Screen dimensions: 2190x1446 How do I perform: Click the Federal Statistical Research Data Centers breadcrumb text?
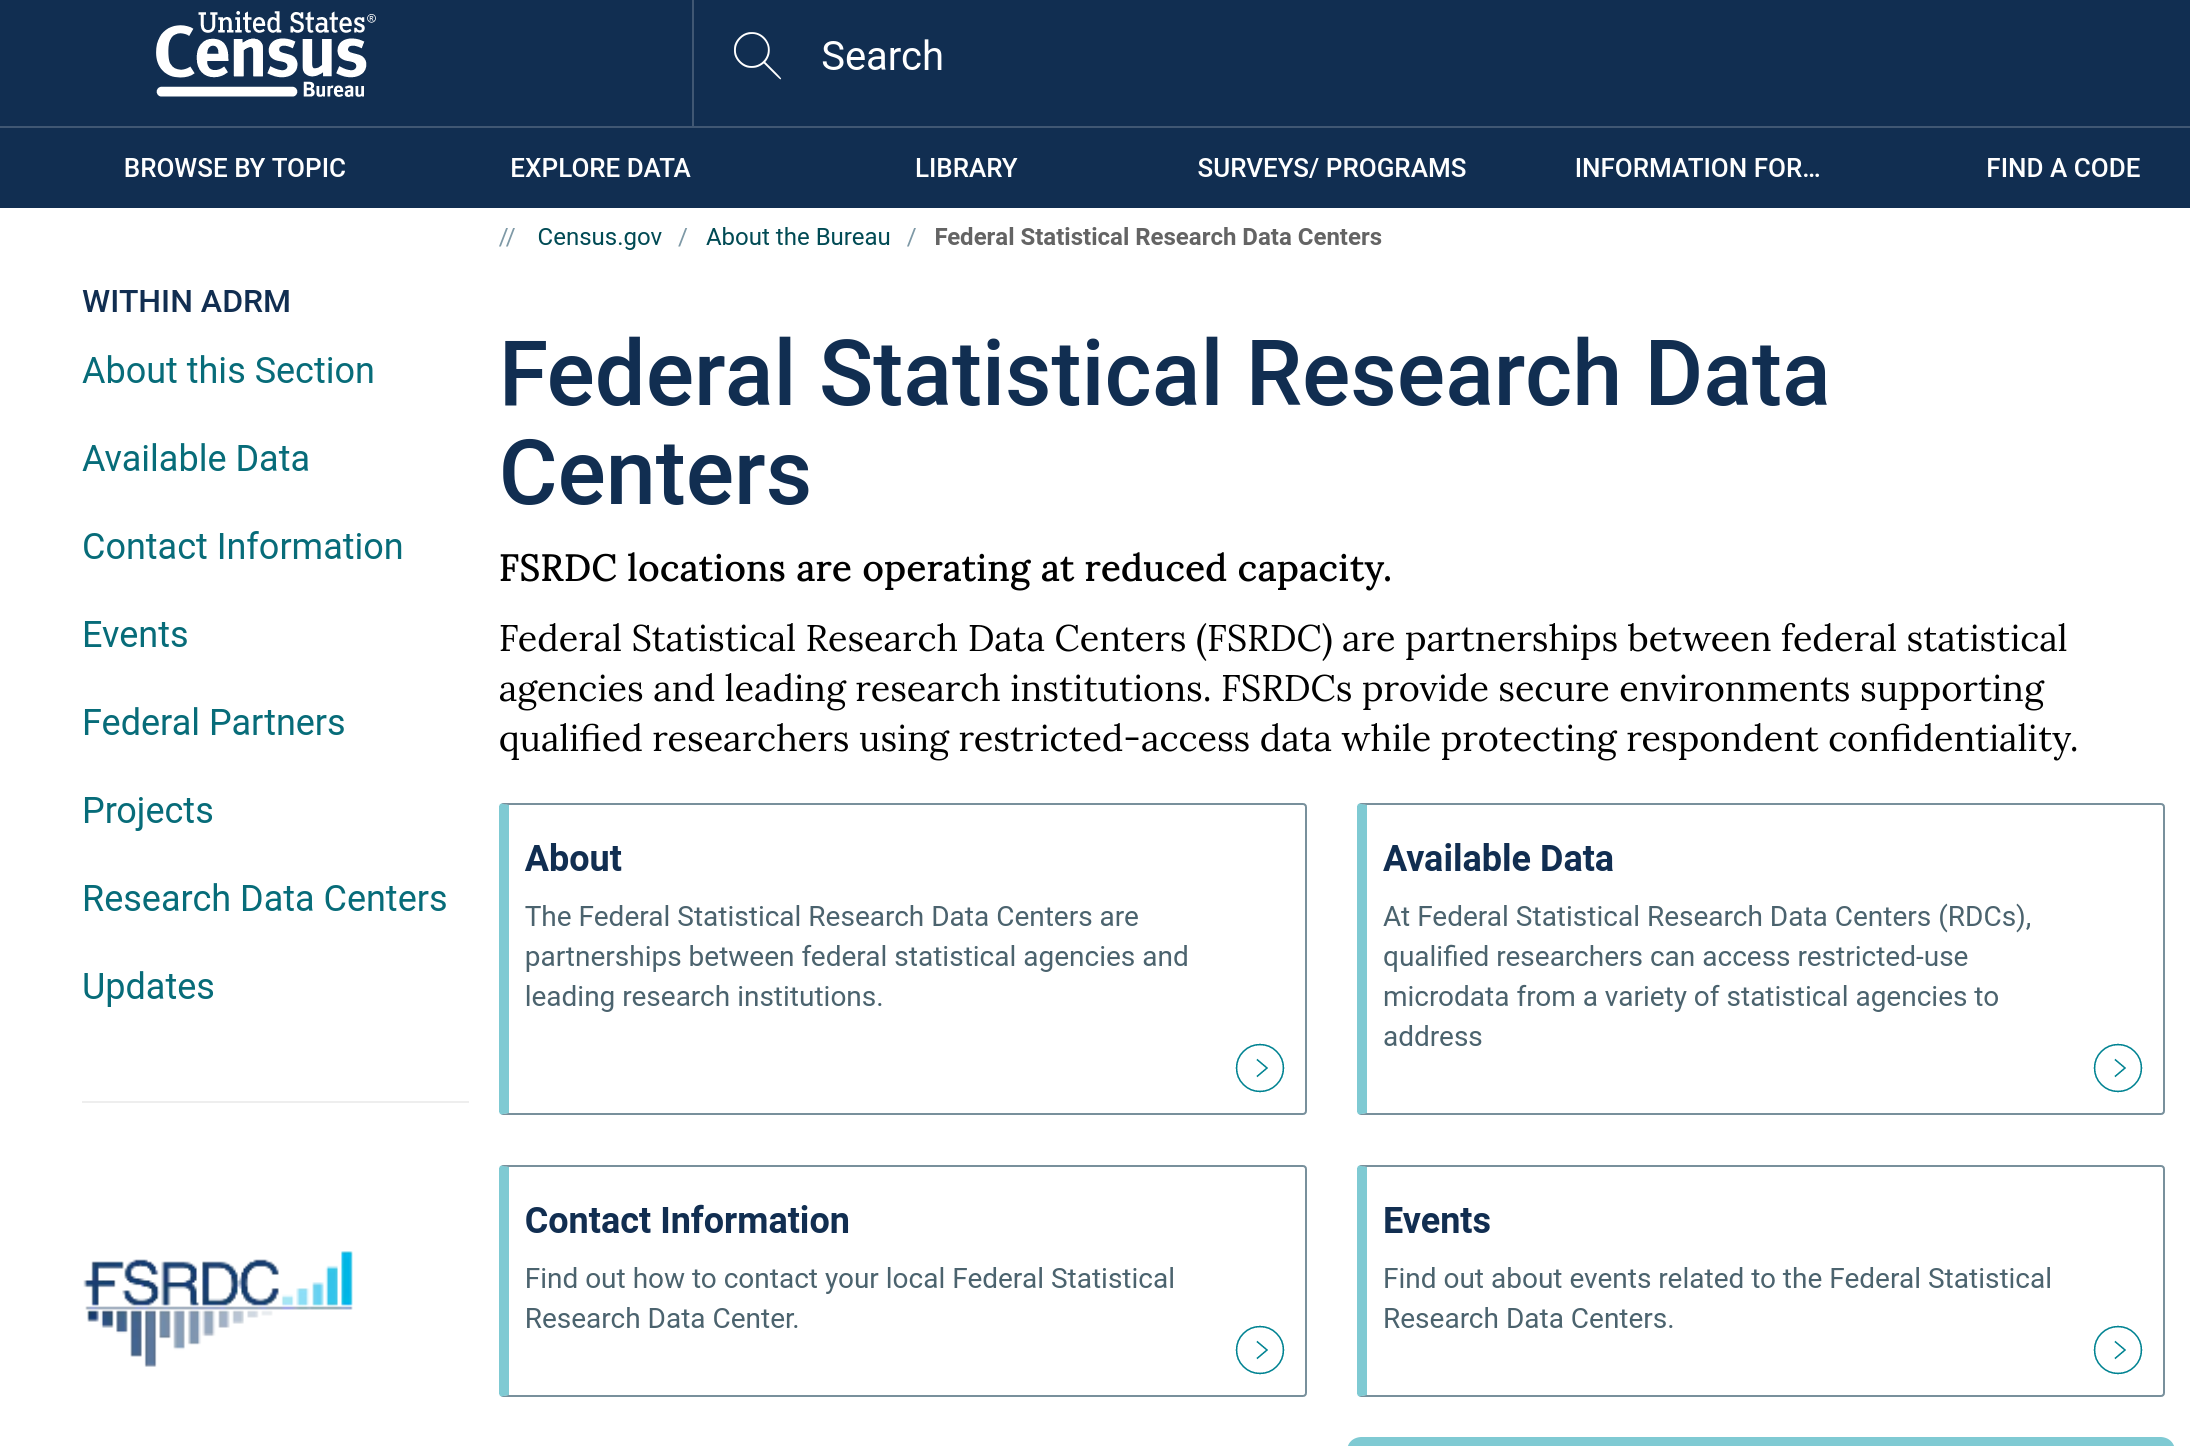point(1158,237)
